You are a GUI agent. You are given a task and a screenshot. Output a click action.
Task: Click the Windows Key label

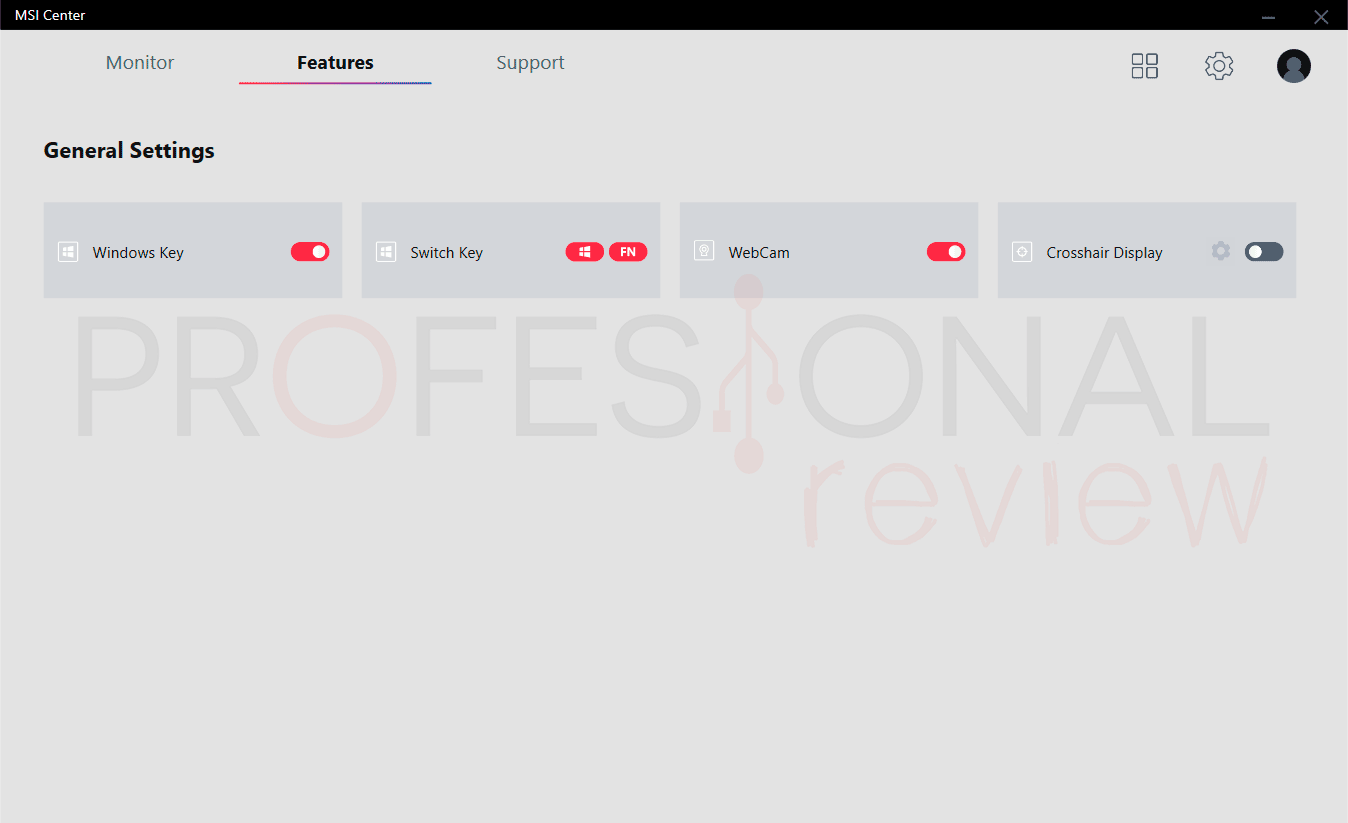click(x=138, y=253)
